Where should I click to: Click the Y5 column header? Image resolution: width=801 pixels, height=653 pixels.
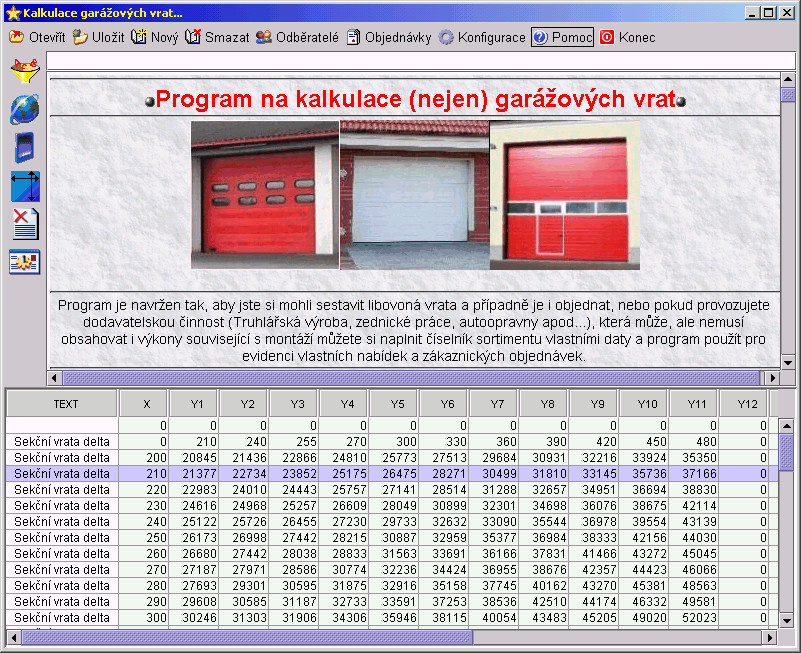(x=394, y=404)
